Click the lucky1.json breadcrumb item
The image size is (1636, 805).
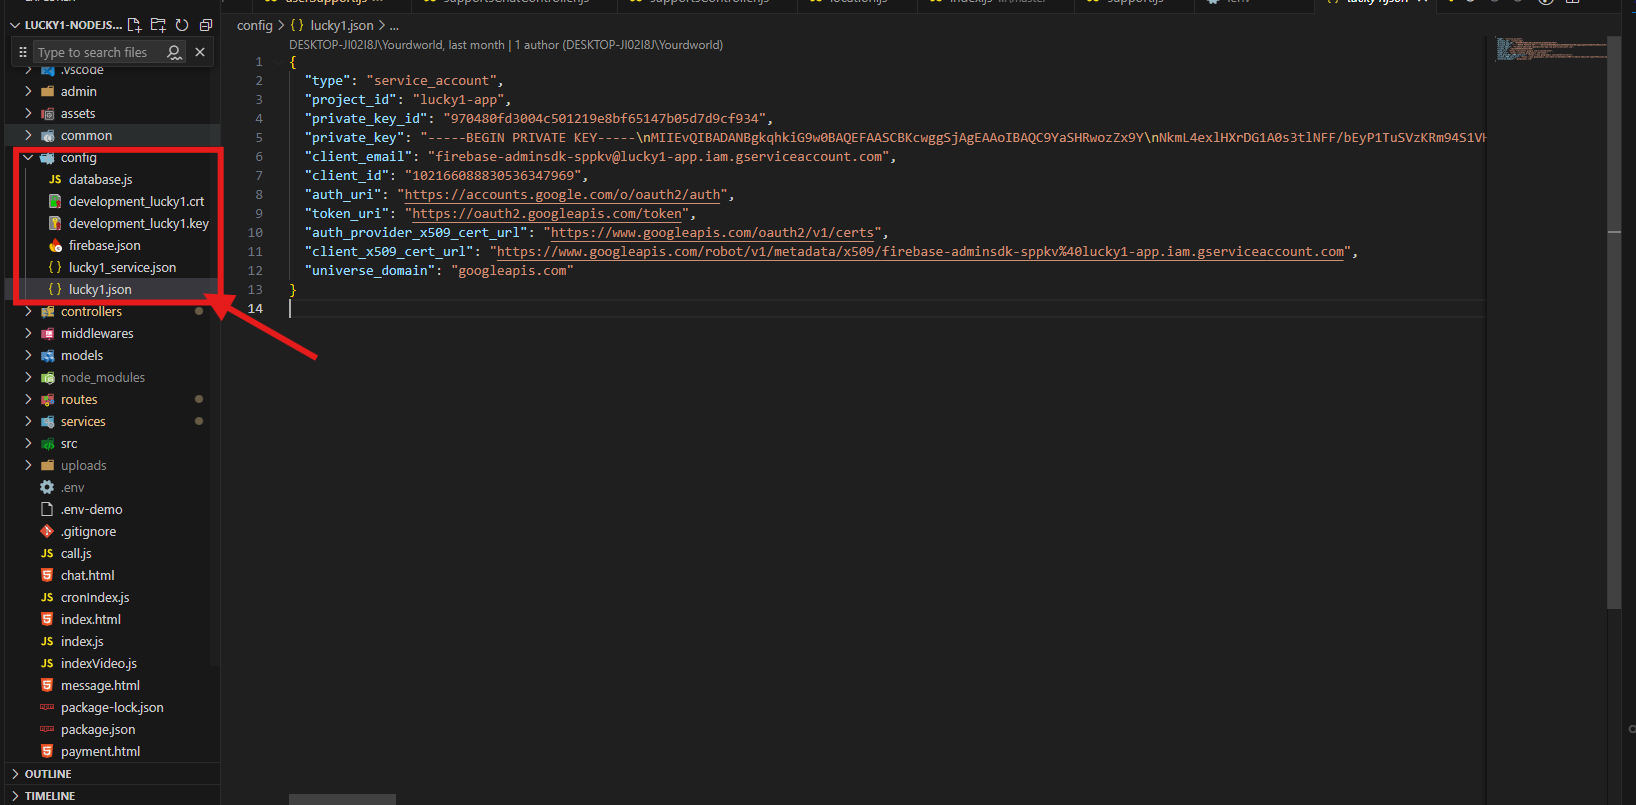pyautogui.click(x=341, y=26)
